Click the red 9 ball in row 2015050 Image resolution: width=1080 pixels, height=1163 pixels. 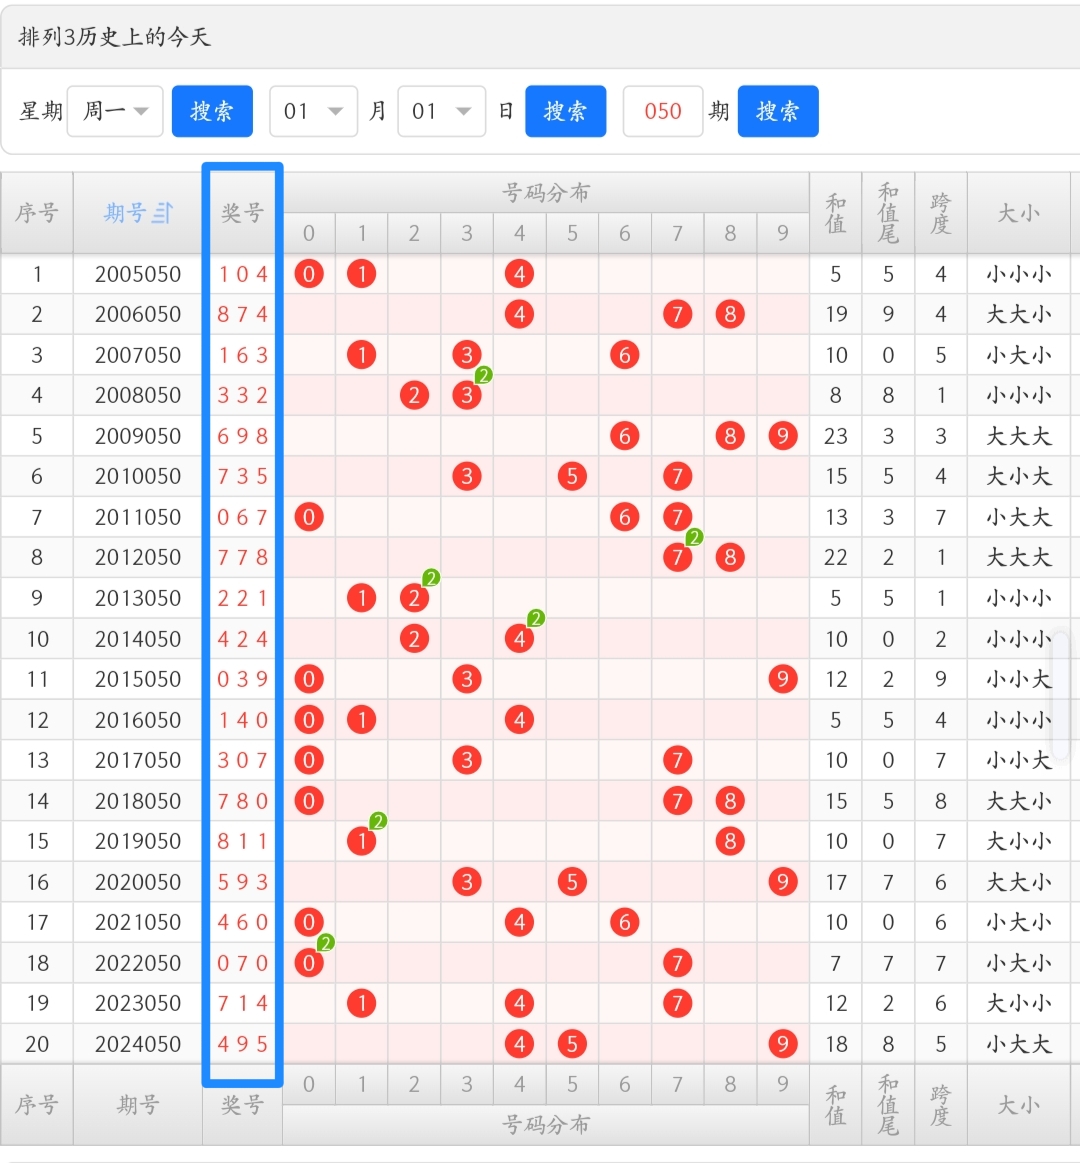[x=783, y=679]
